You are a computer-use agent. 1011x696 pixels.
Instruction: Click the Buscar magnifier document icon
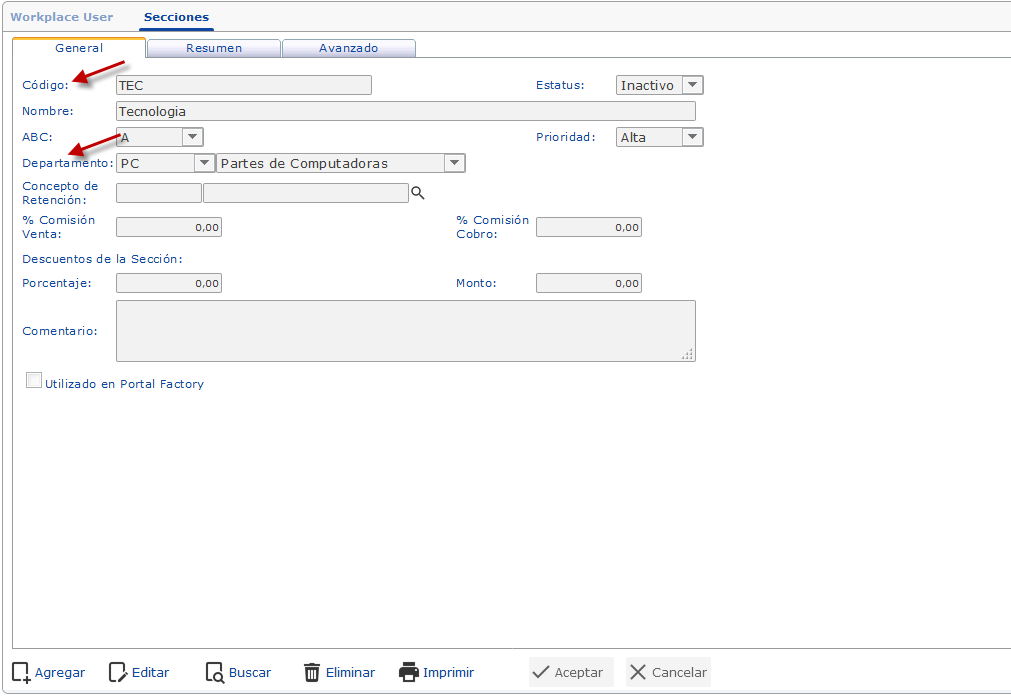(215, 673)
